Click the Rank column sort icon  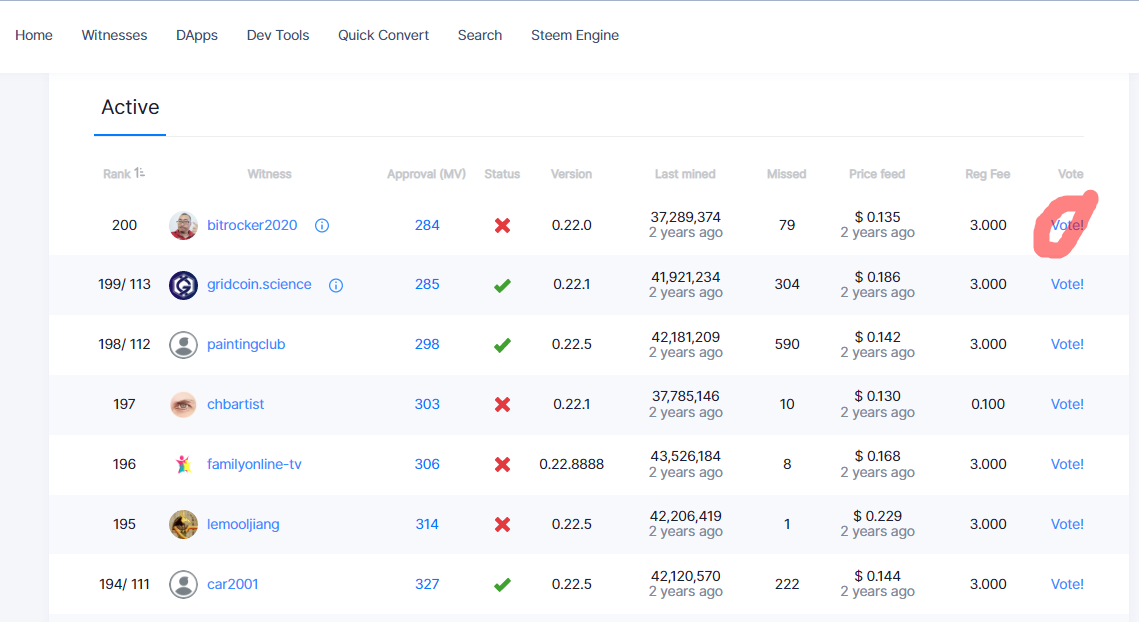pyautogui.click(x=140, y=173)
